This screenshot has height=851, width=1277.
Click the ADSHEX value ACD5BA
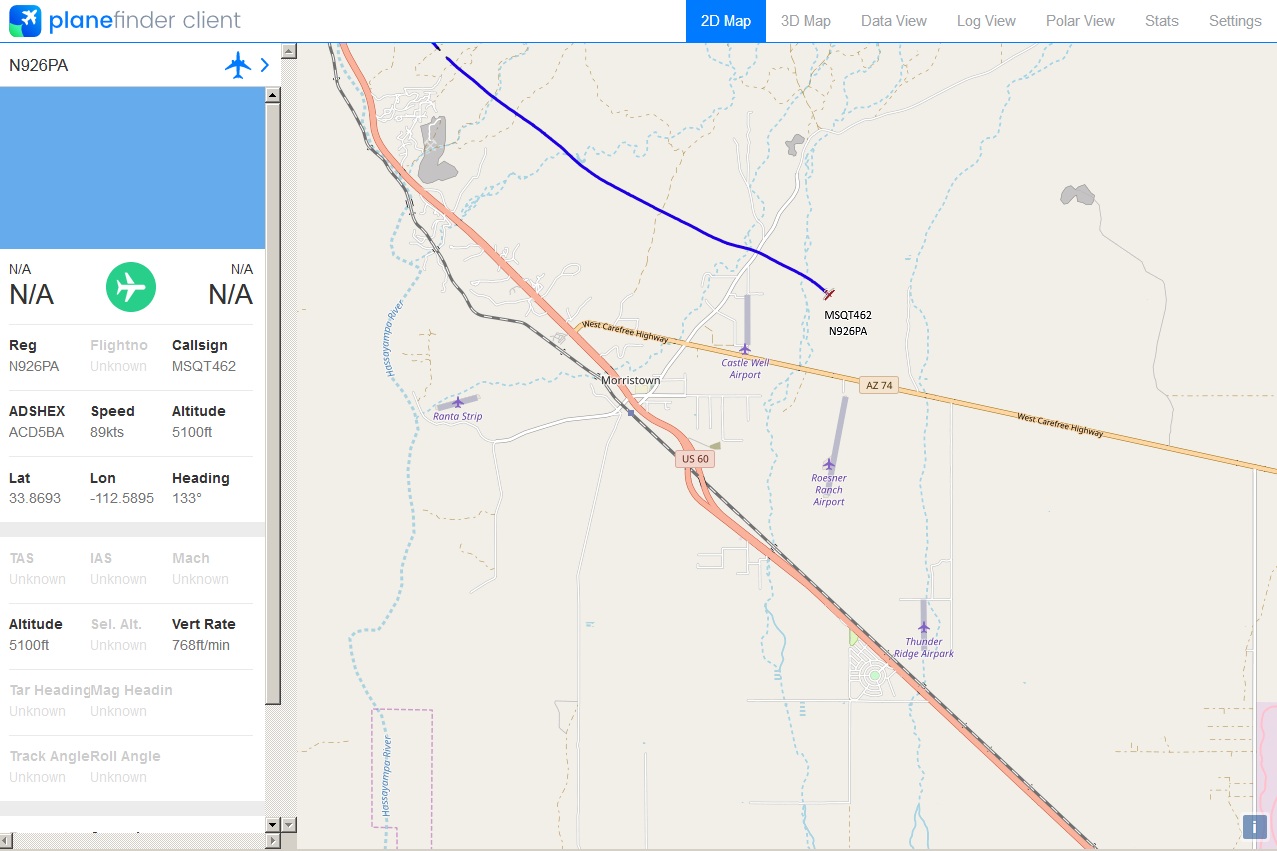[36, 432]
